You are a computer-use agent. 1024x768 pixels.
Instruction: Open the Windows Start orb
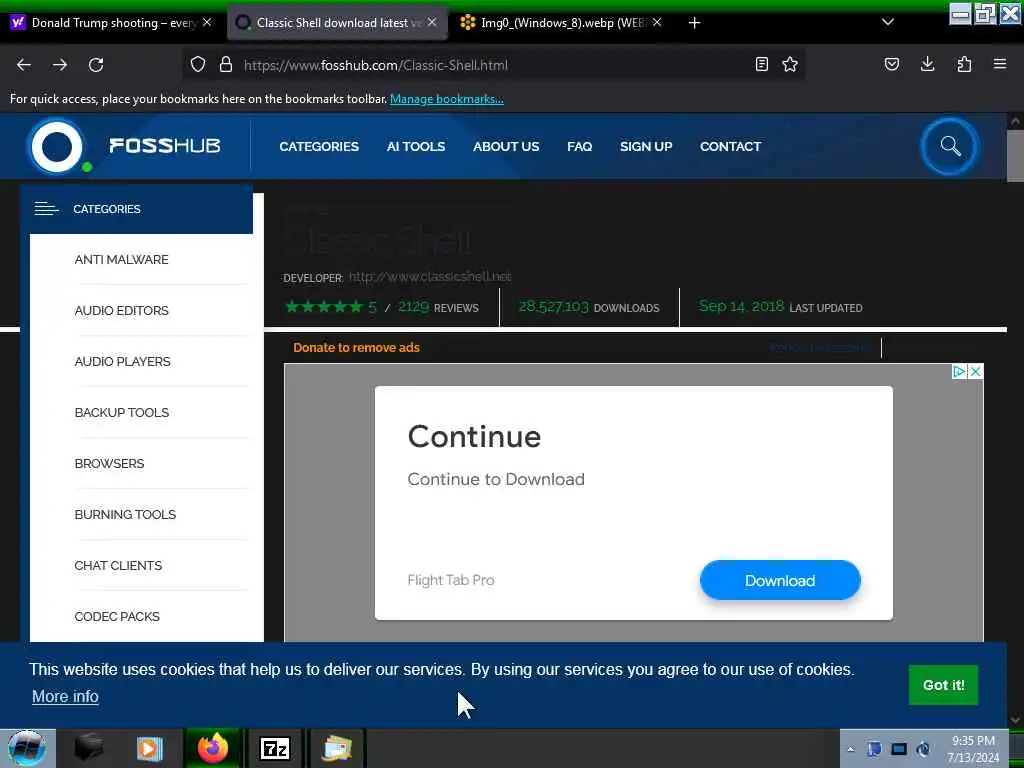27,748
